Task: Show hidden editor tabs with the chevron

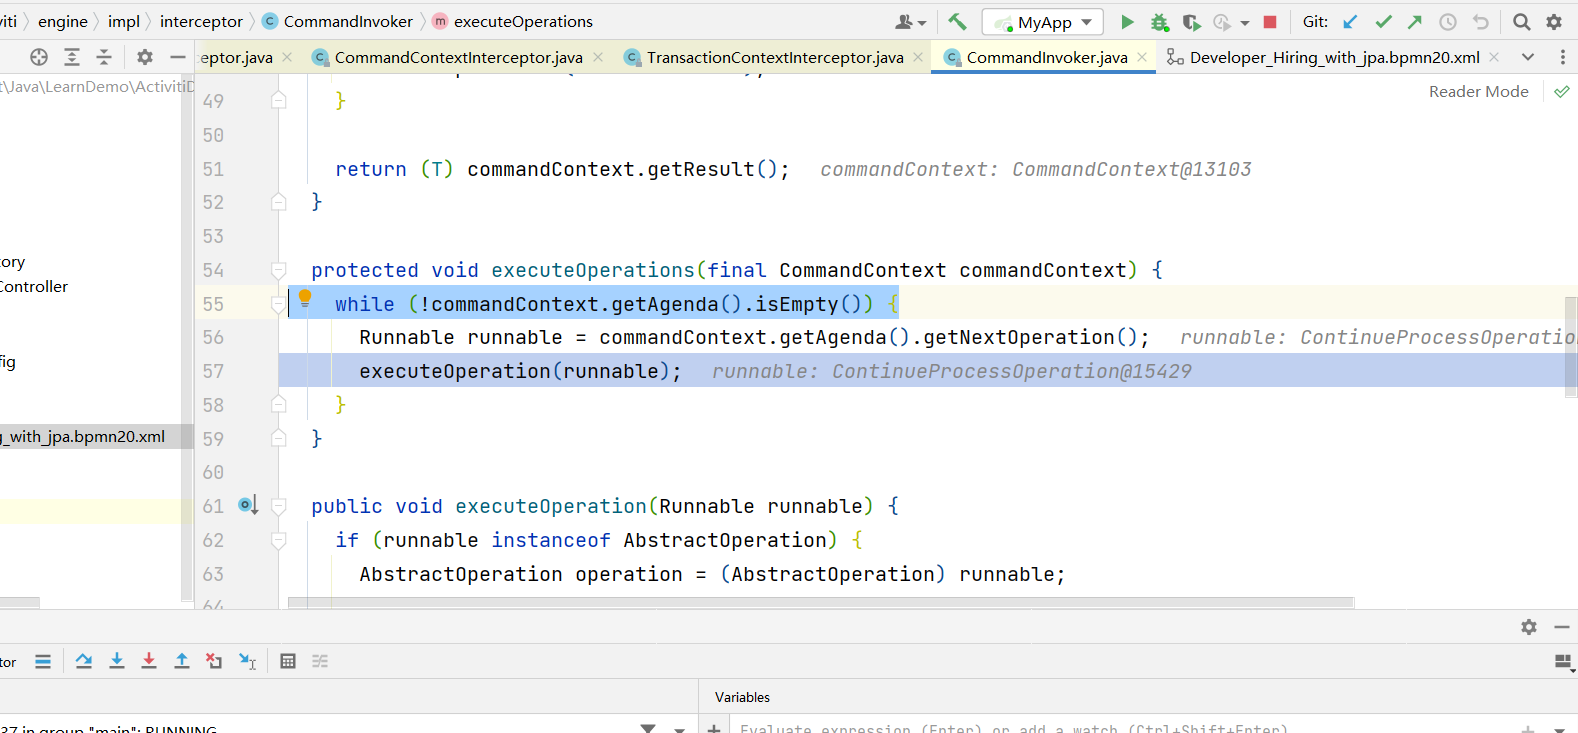Action: click(1528, 57)
